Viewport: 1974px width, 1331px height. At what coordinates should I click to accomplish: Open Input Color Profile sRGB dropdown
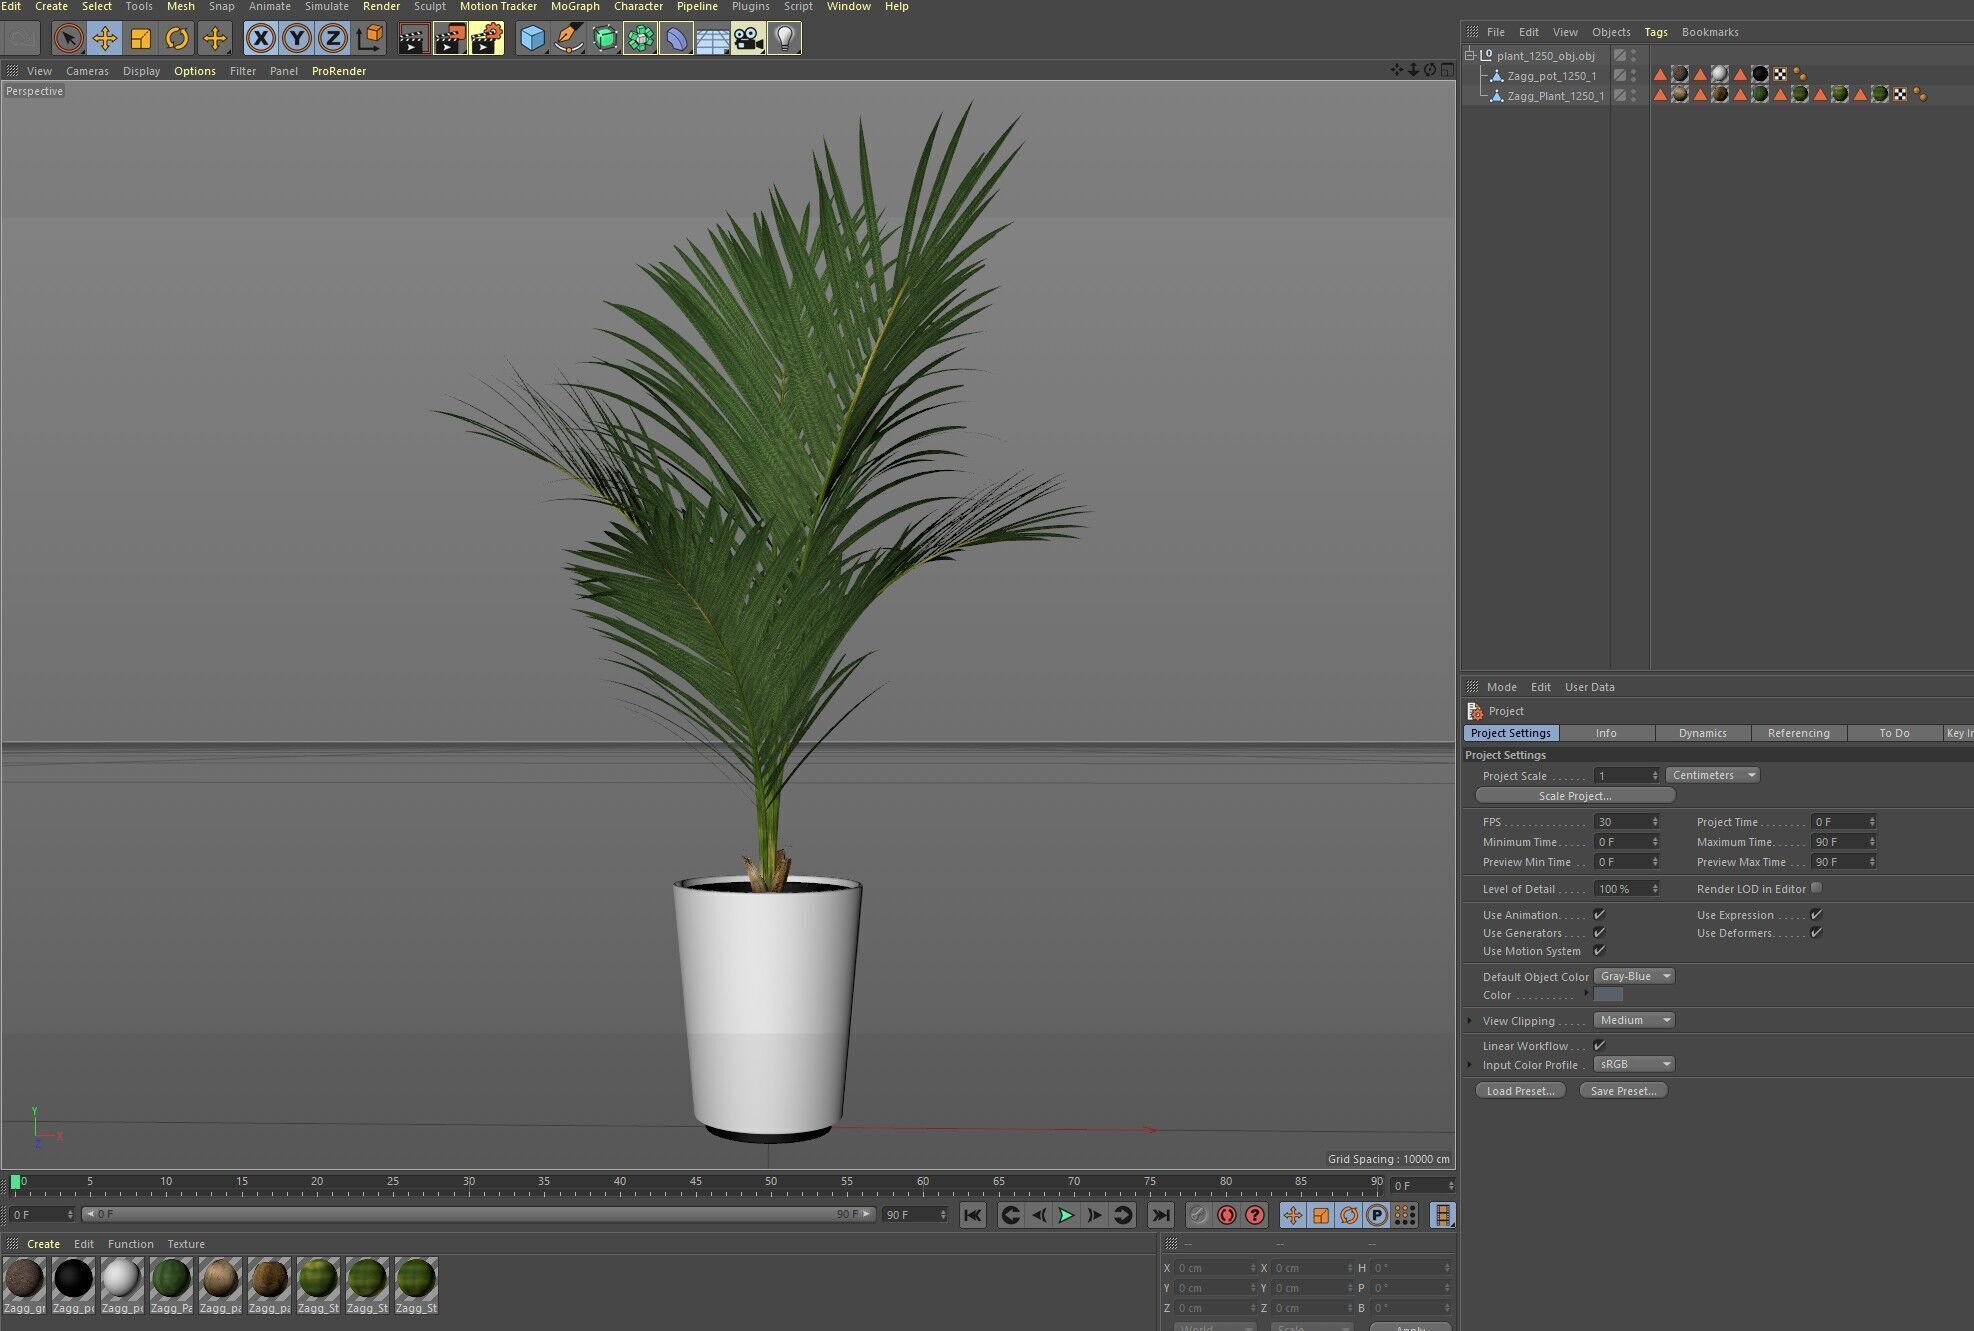coord(1634,1064)
